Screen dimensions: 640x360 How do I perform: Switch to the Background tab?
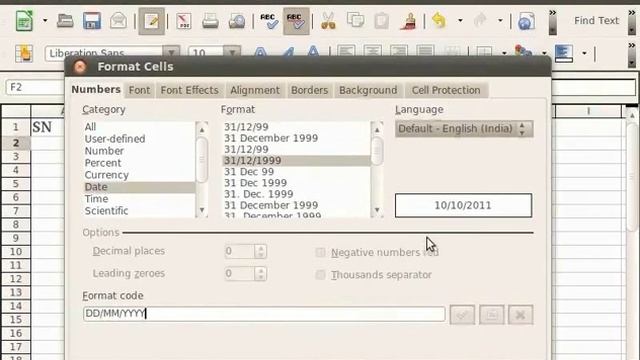(368, 90)
